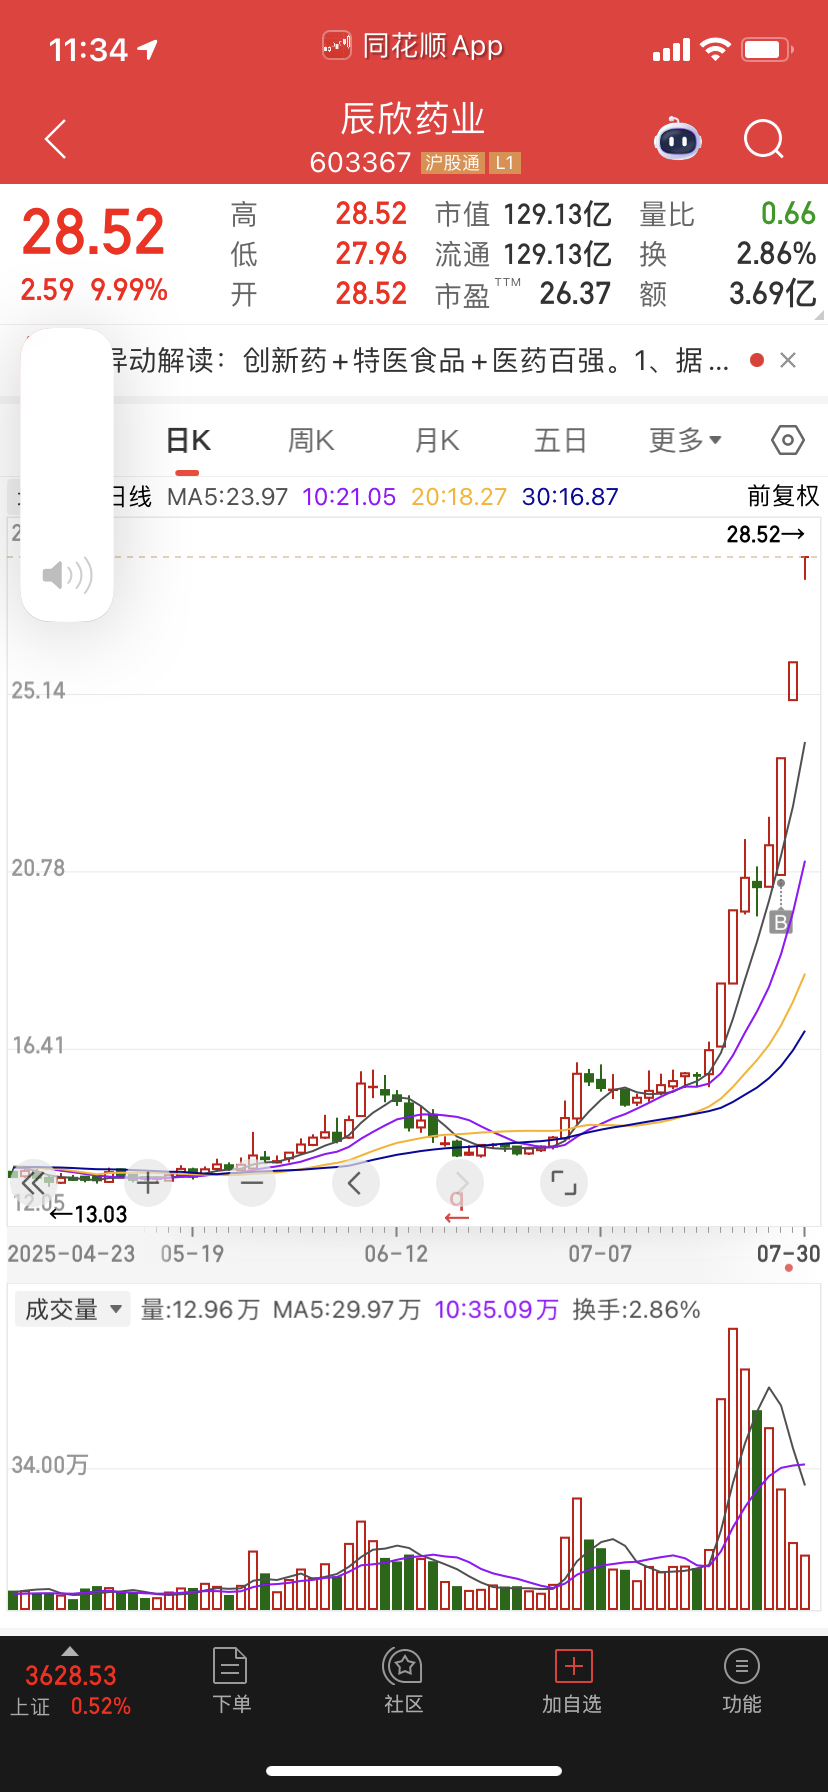
Task: Tap stock name 辰欣药业 title
Action: click(x=413, y=119)
